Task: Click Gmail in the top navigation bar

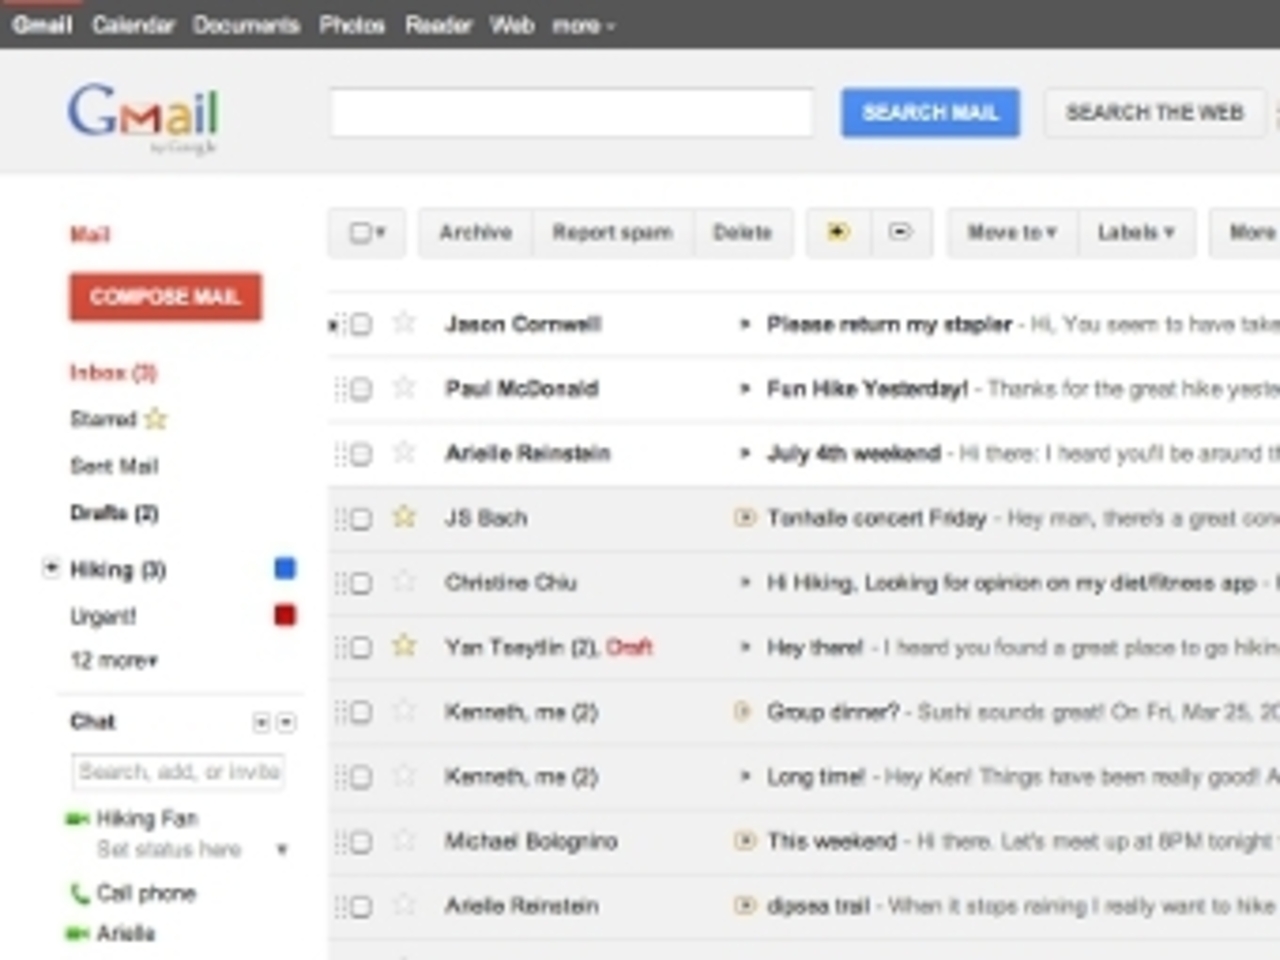Action: click(x=42, y=25)
